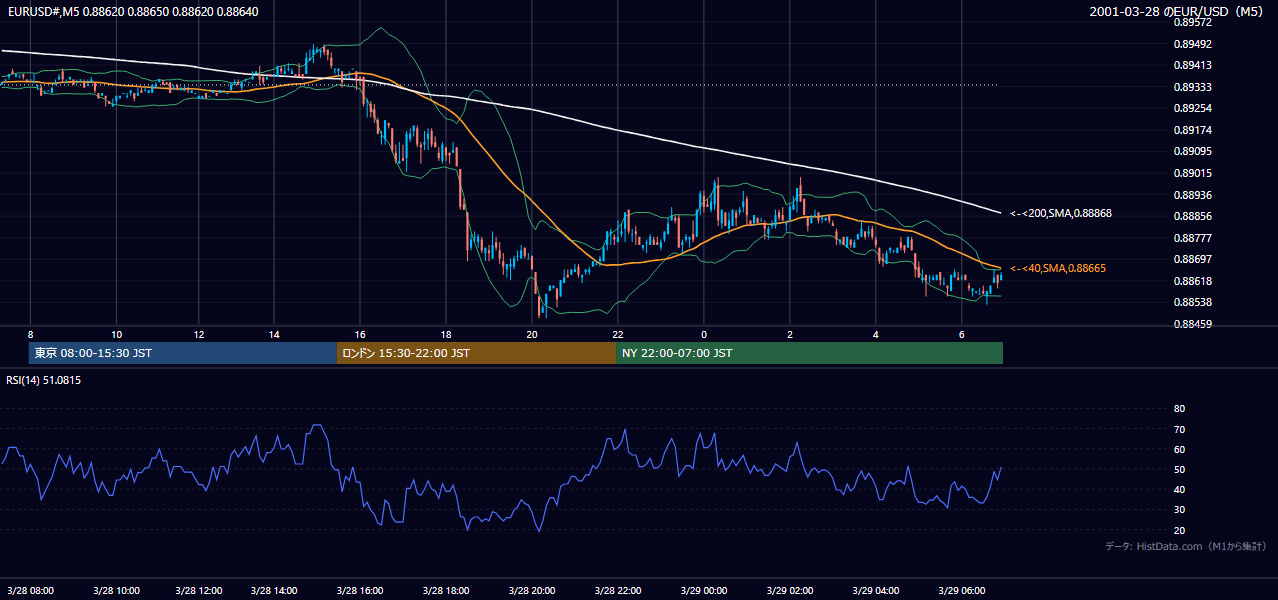This screenshot has height=600, width=1278.
Task: Select the Tokyo 08:00-15:30 JST session bar
Action: 183,353
